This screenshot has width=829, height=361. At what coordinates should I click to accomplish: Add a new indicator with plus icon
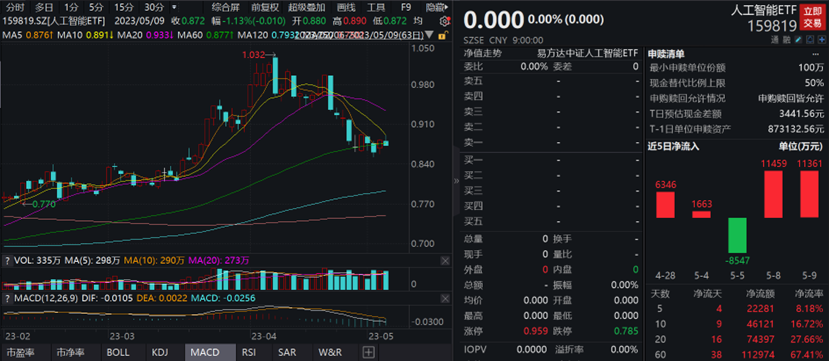click(x=369, y=352)
